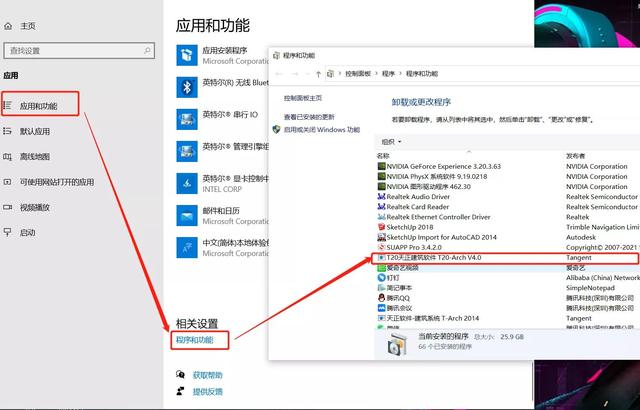The image size is (640, 410).
Task: Click the 钉钉 program icon
Action: click(381, 278)
